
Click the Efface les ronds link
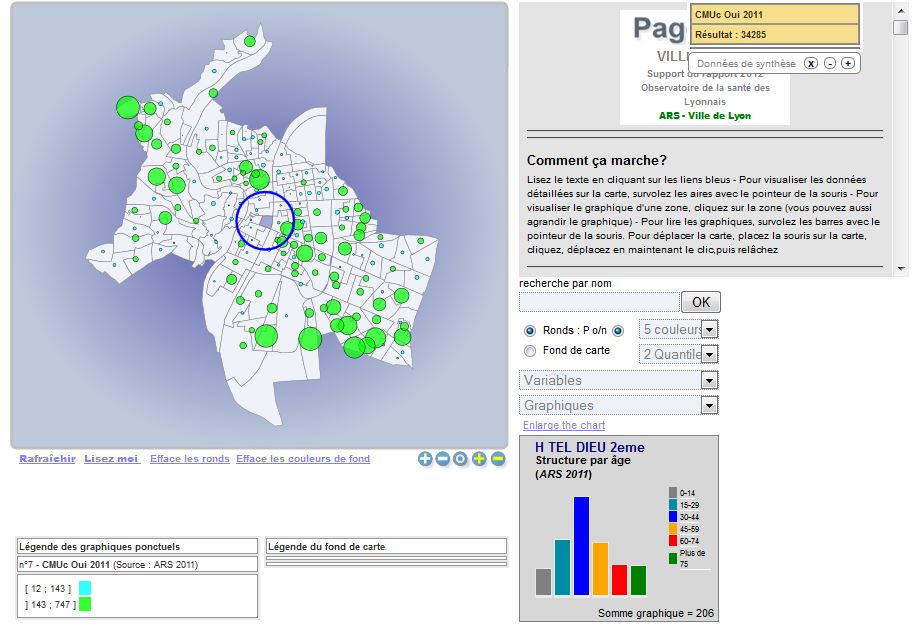[x=189, y=459]
